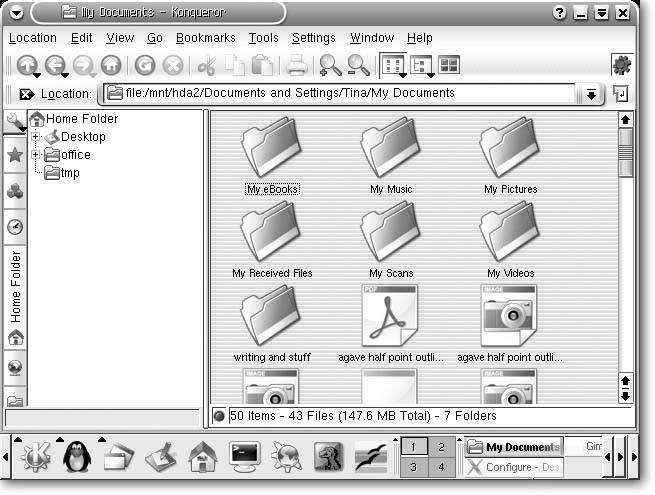Click the My Documents taskbar button

coord(514,447)
